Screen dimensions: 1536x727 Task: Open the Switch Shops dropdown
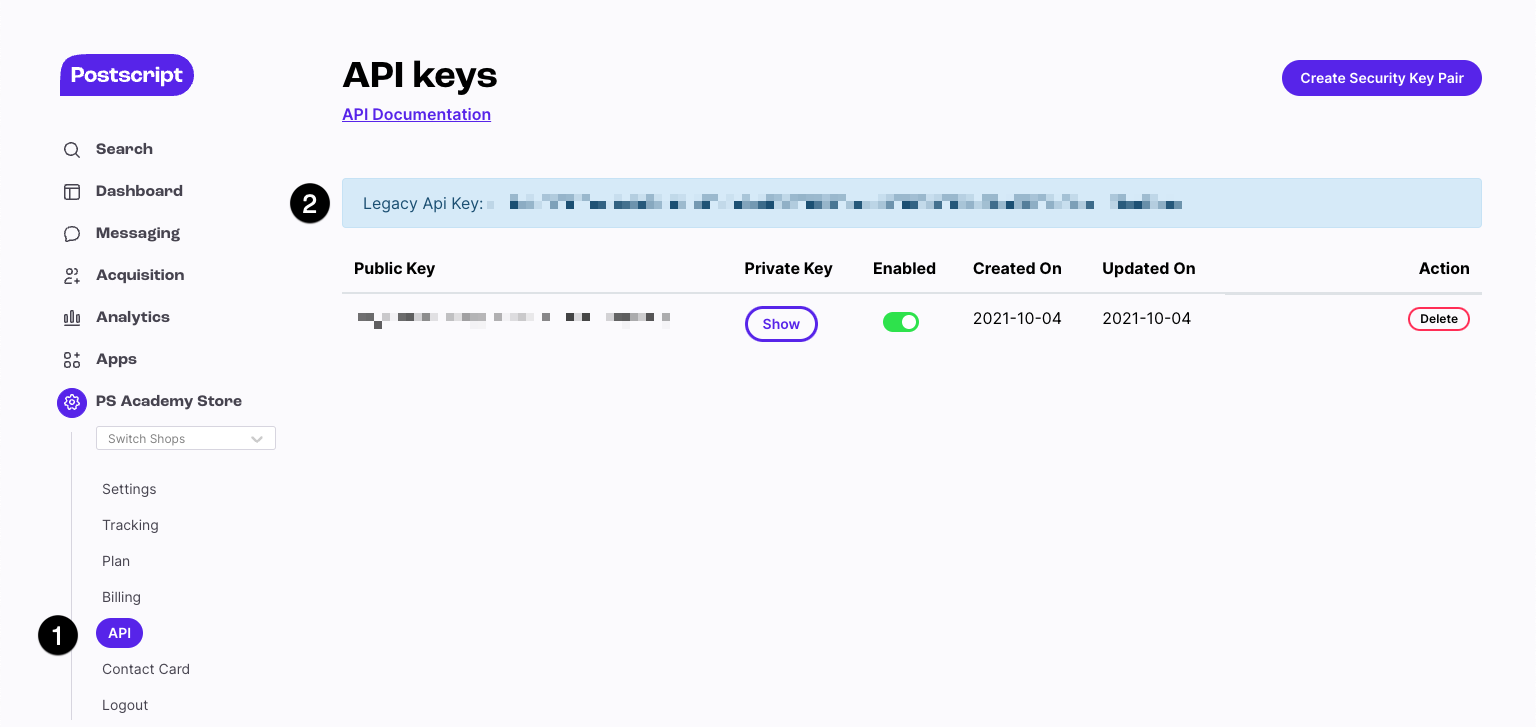(x=186, y=439)
